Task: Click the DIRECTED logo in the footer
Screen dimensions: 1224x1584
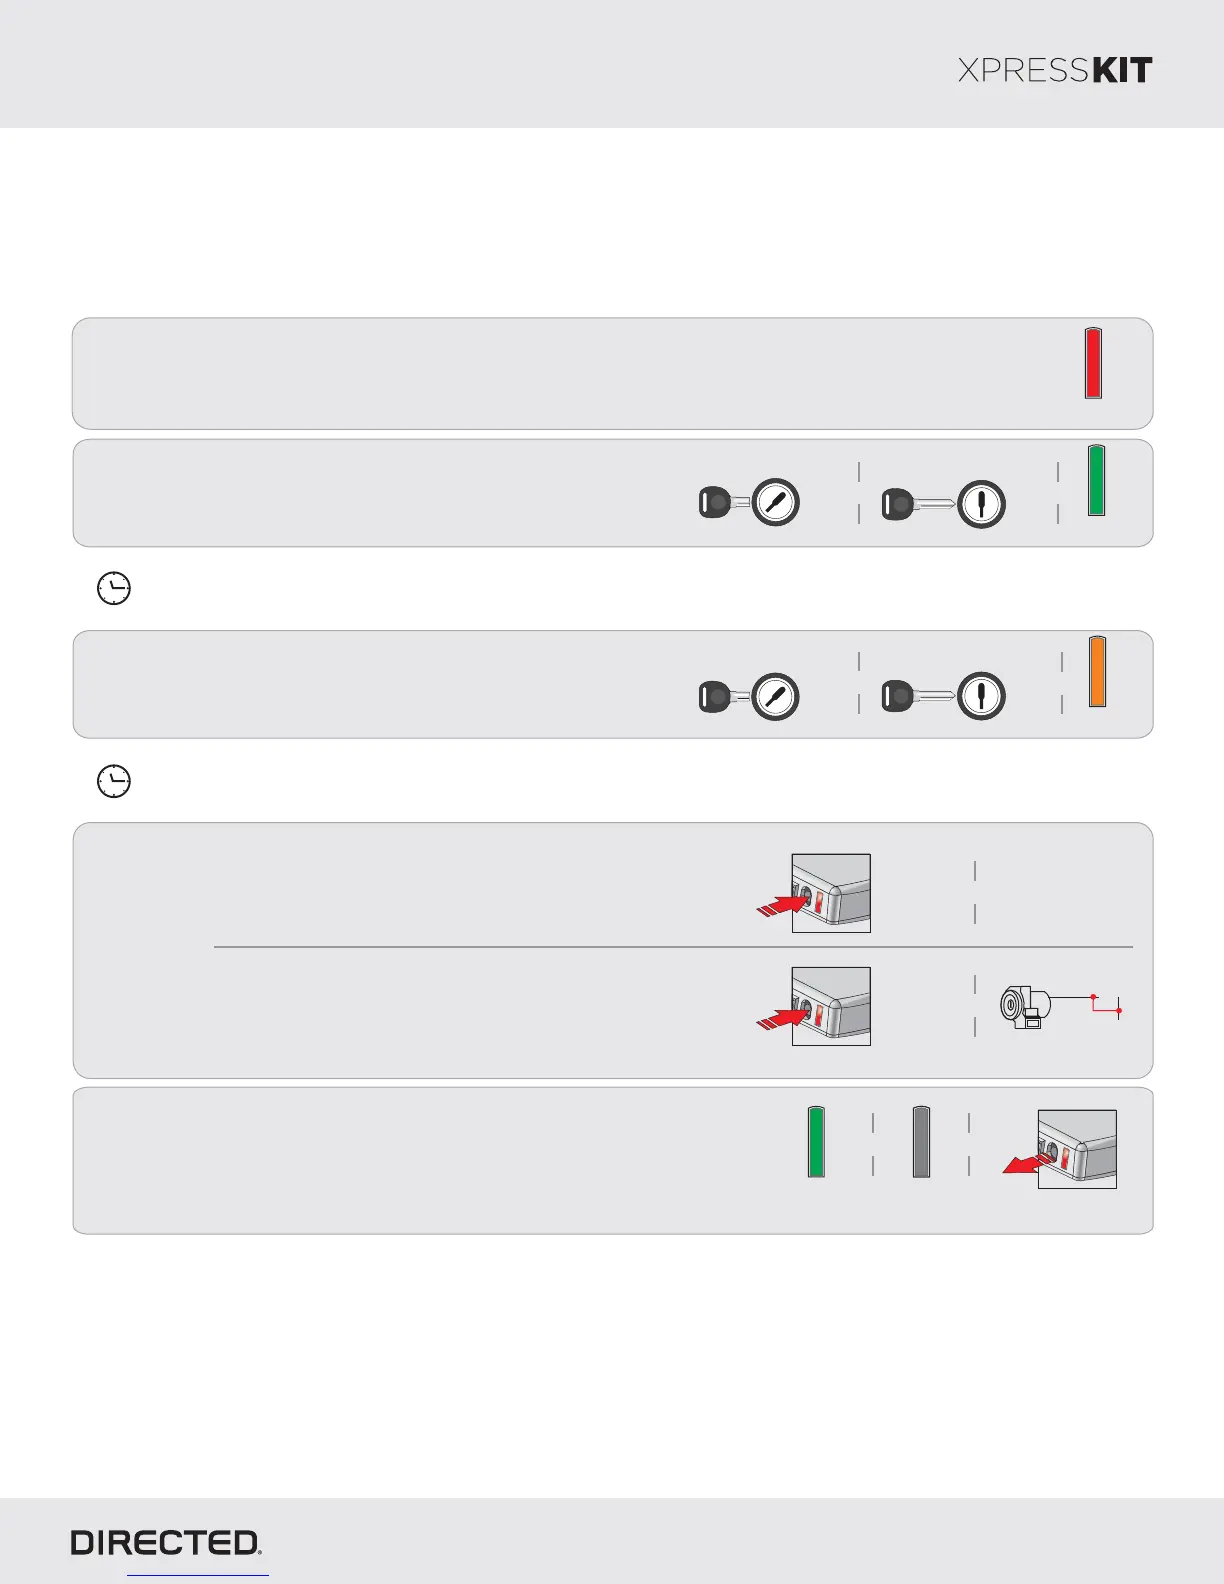Action: point(166,1542)
